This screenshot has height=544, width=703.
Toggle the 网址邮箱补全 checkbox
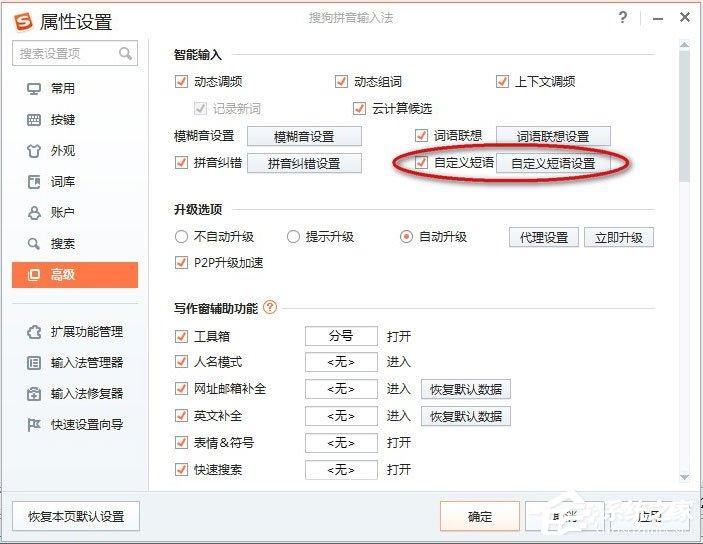tap(181, 388)
